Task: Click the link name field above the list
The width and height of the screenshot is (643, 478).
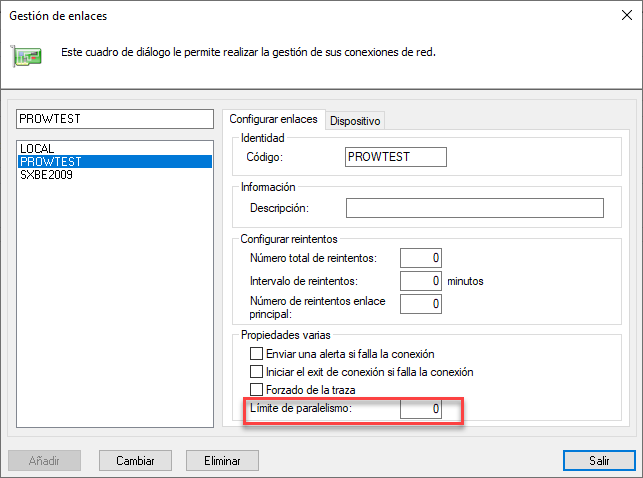Action: pos(114,119)
